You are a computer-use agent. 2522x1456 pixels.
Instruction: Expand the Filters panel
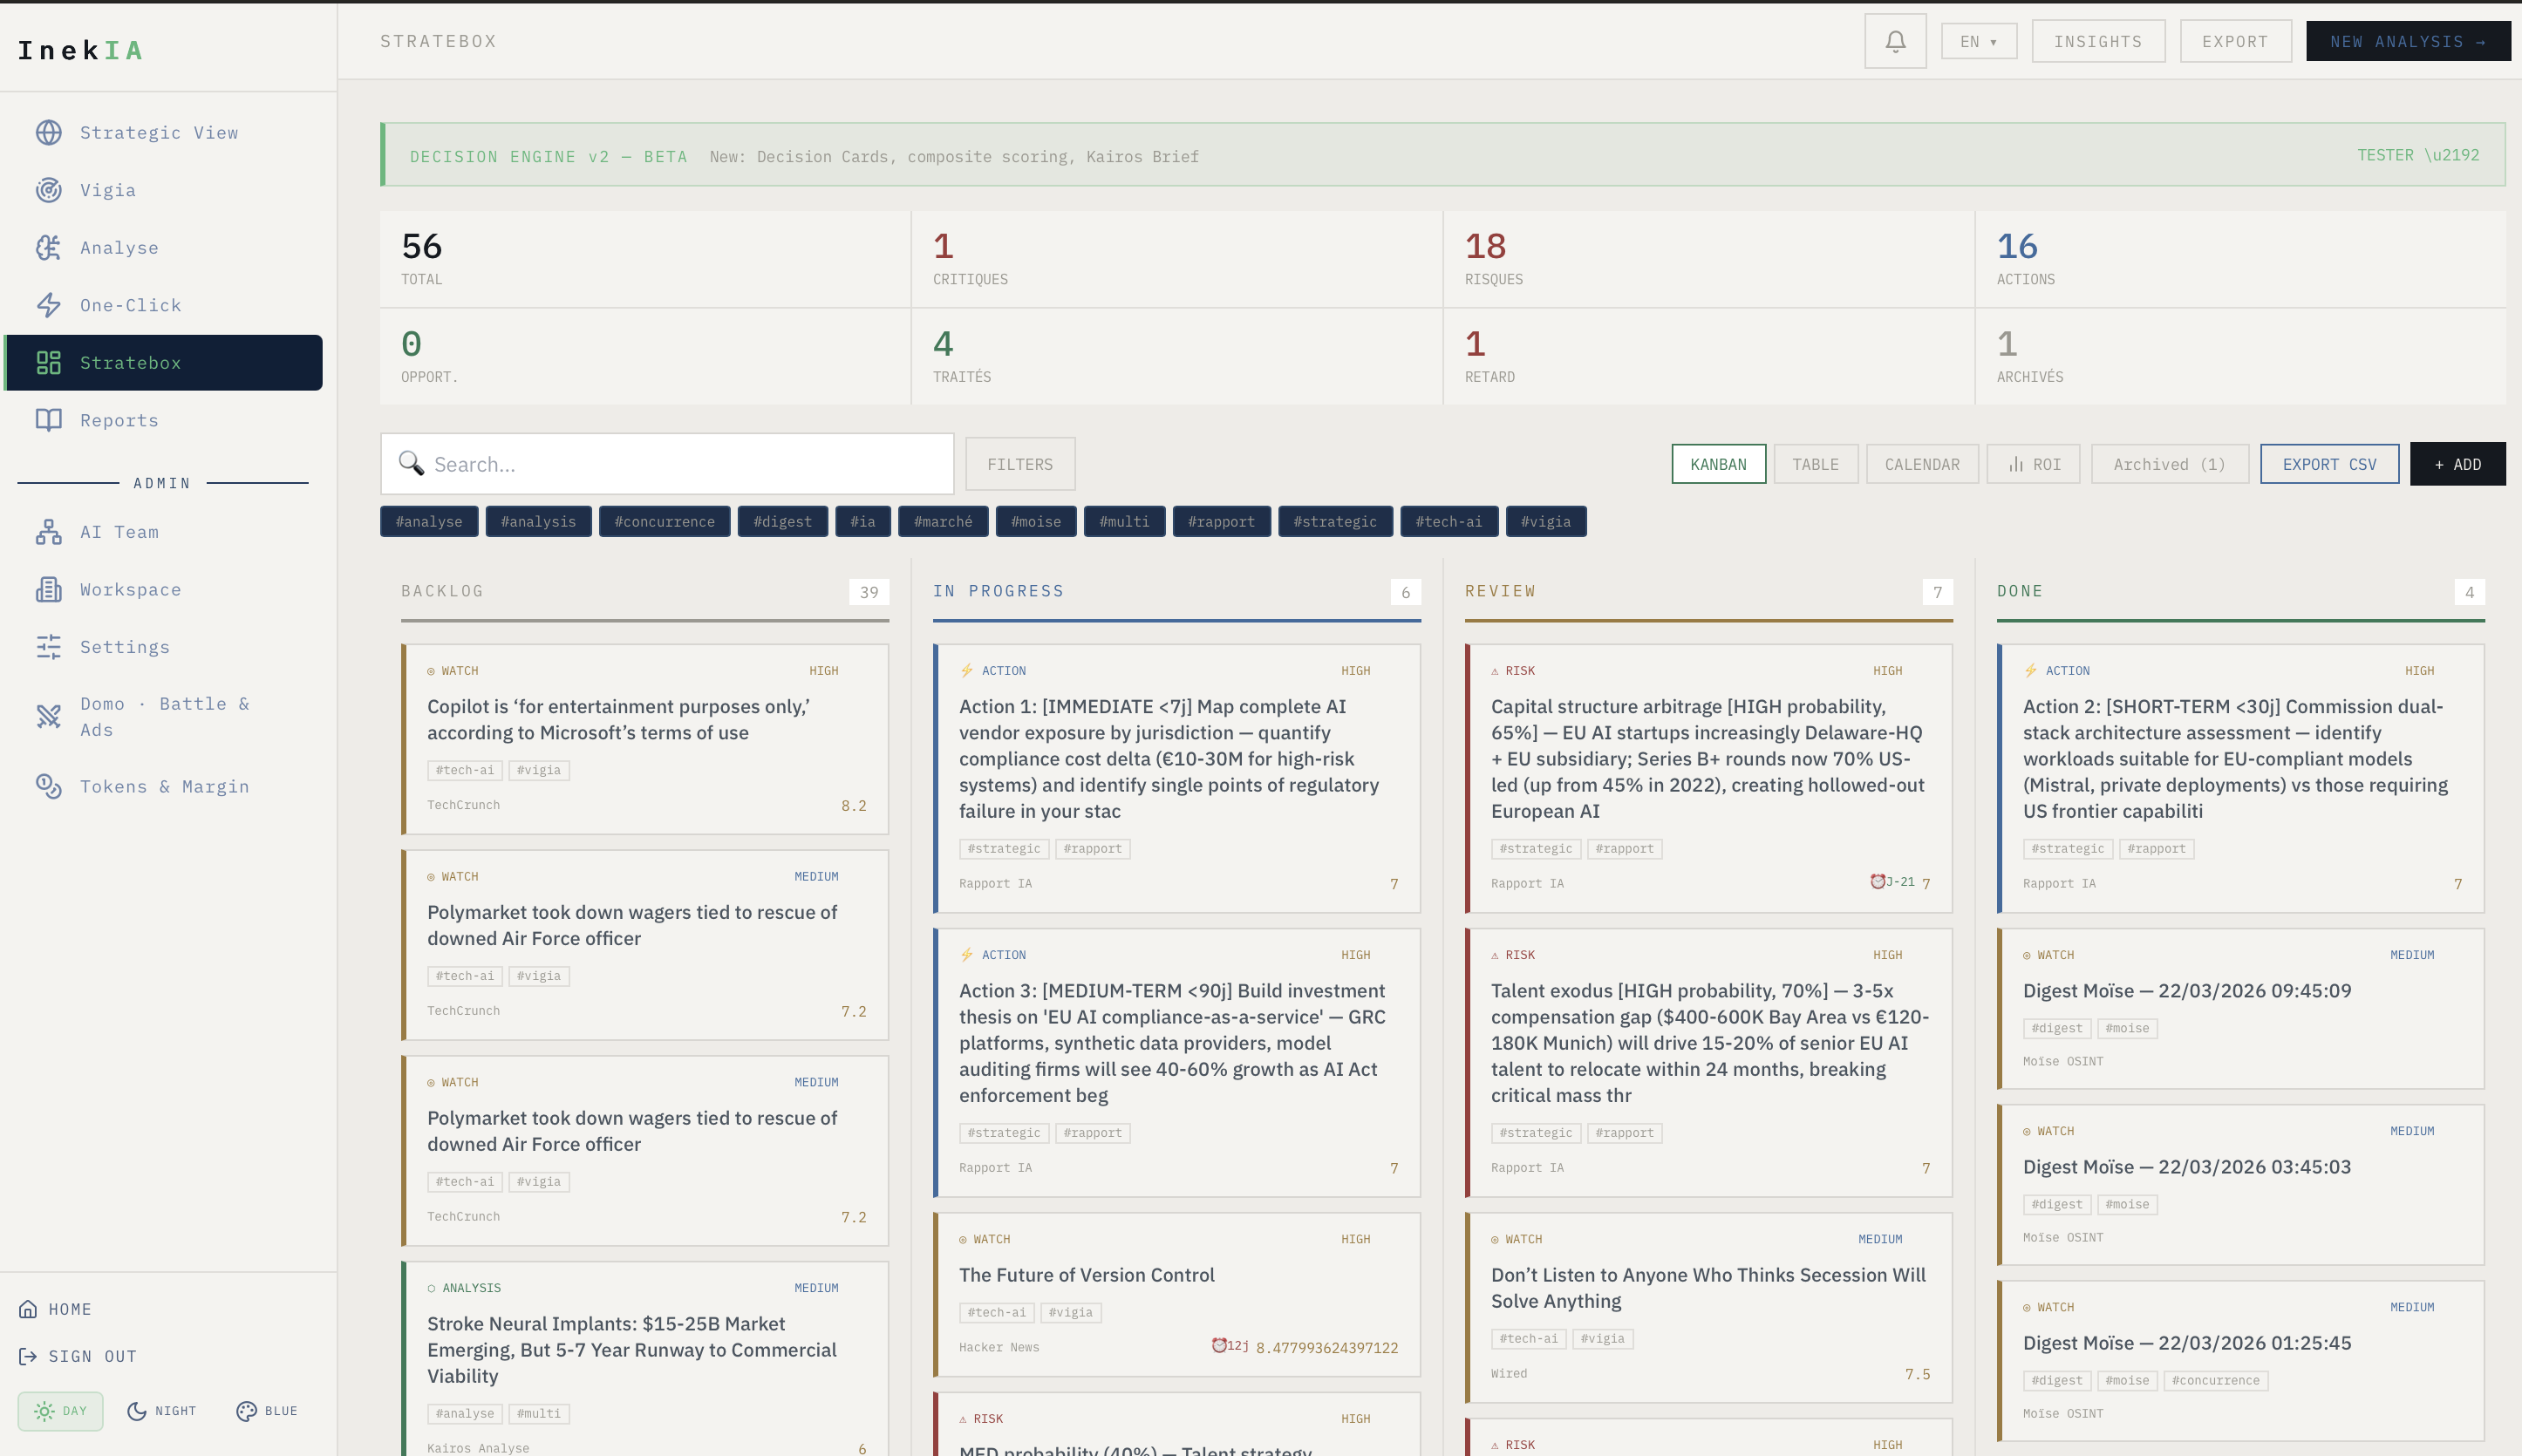(1019, 464)
